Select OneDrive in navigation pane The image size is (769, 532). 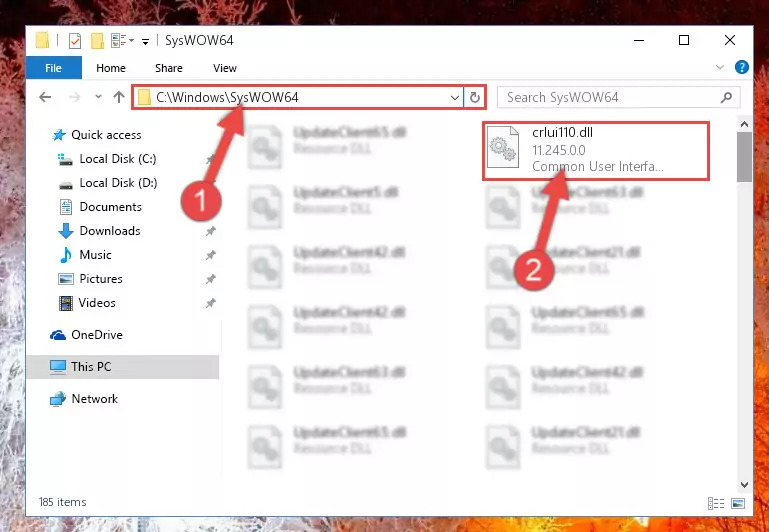97,335
